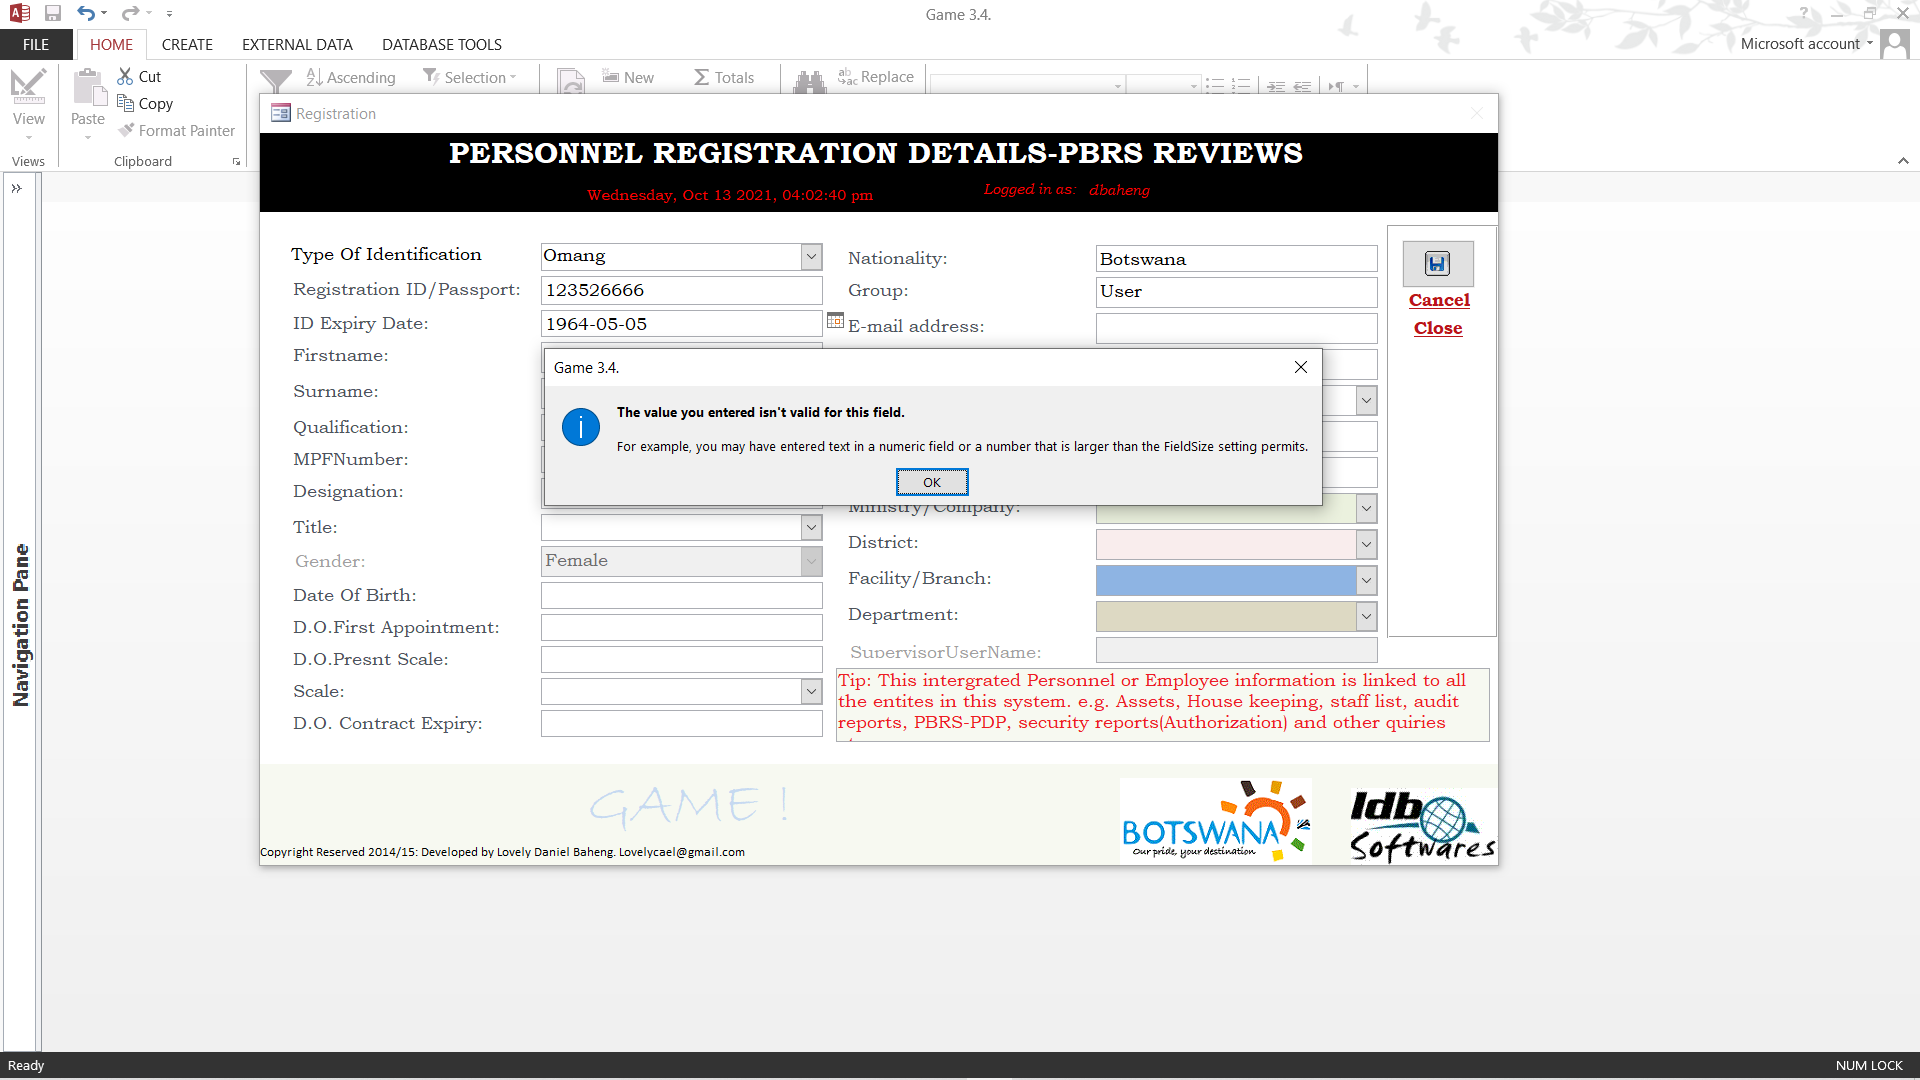Click the D.O. Contract Expiry field
This screenshot has width=1920, height=1080.
(x=682, y=723)
